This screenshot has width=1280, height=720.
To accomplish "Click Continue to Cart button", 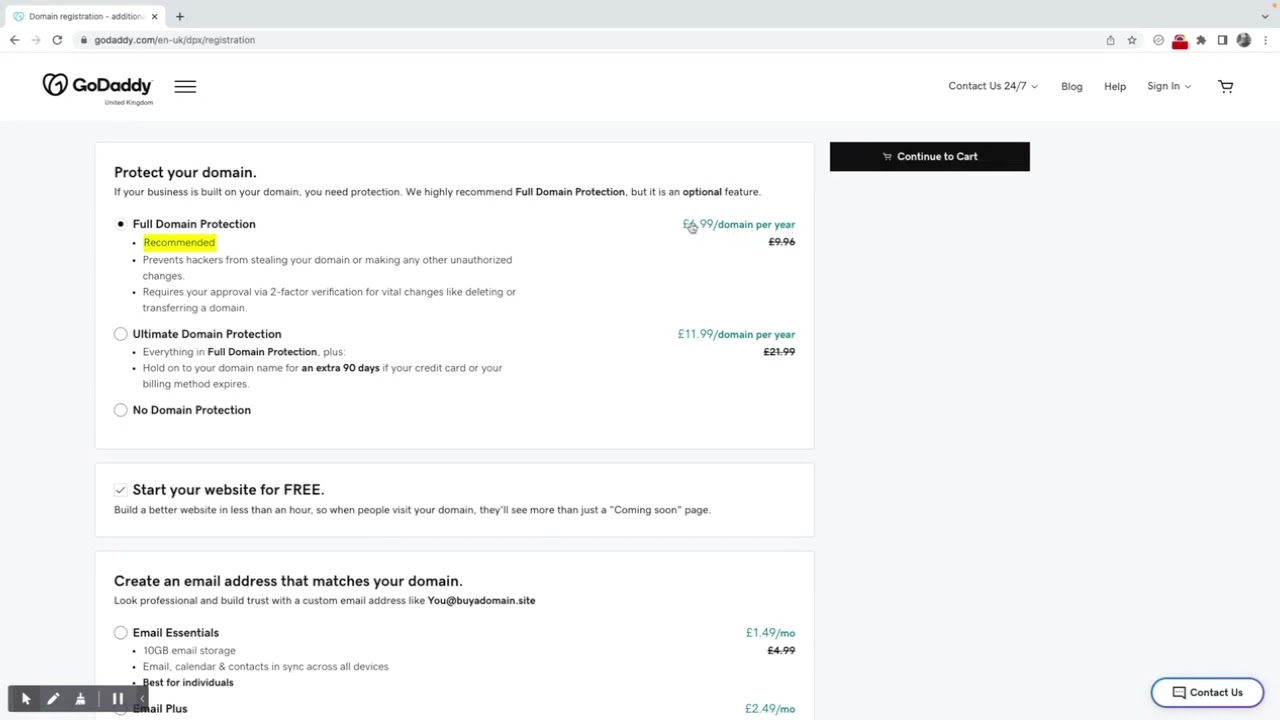I will click(x=929, y=157).
